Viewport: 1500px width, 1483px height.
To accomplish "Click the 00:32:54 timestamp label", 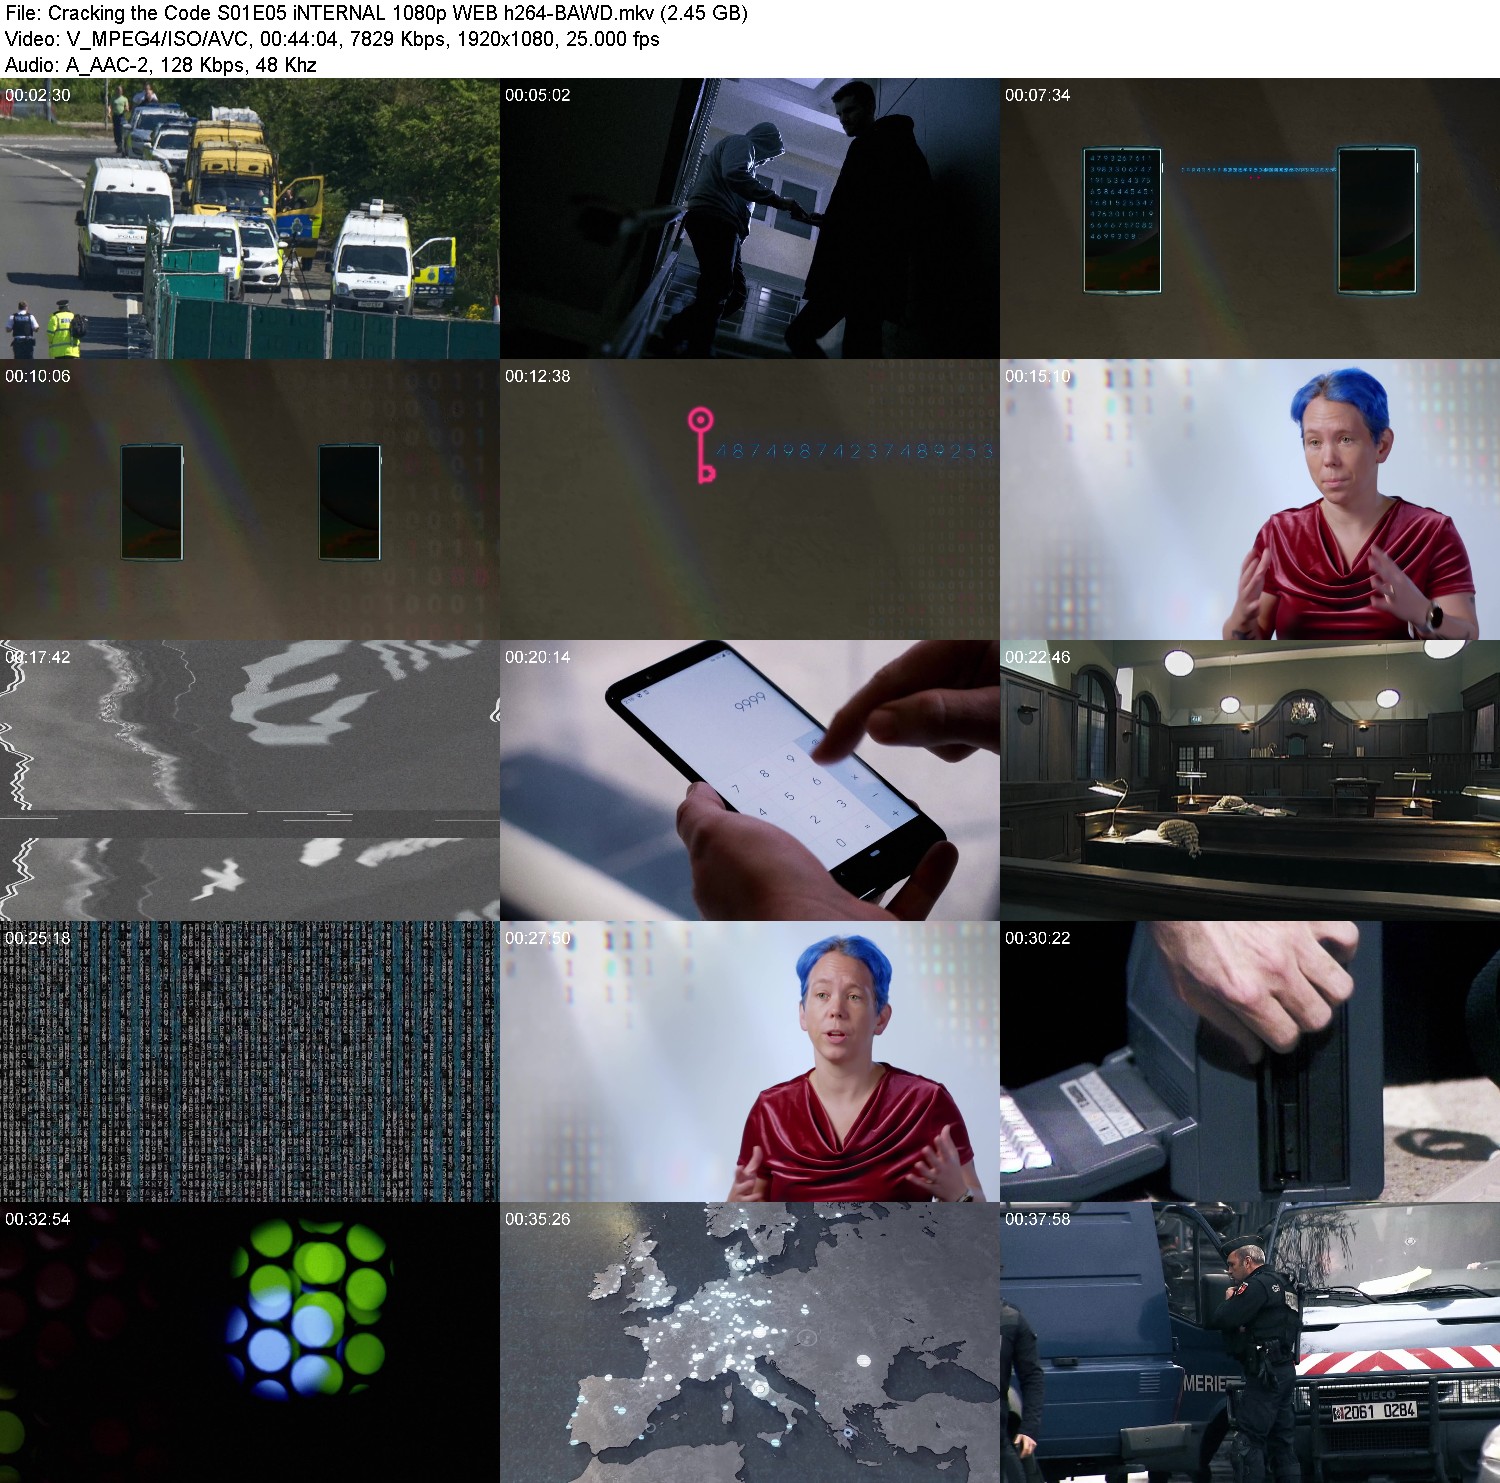I will point(38,1219).
